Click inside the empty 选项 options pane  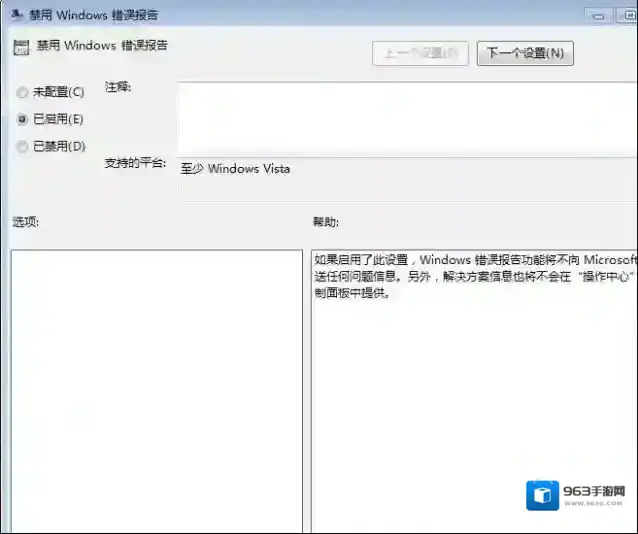tap(157, 391)
